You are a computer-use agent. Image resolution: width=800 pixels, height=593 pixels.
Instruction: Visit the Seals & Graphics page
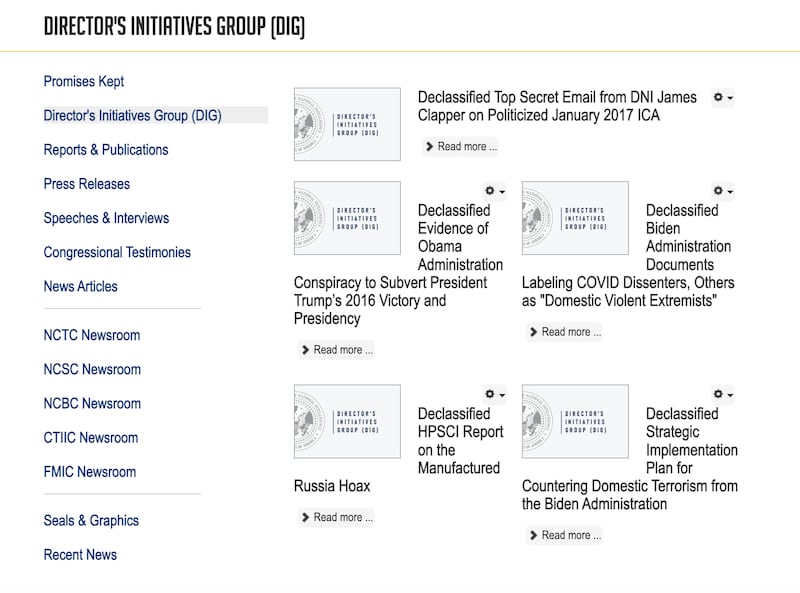(89, 520)
